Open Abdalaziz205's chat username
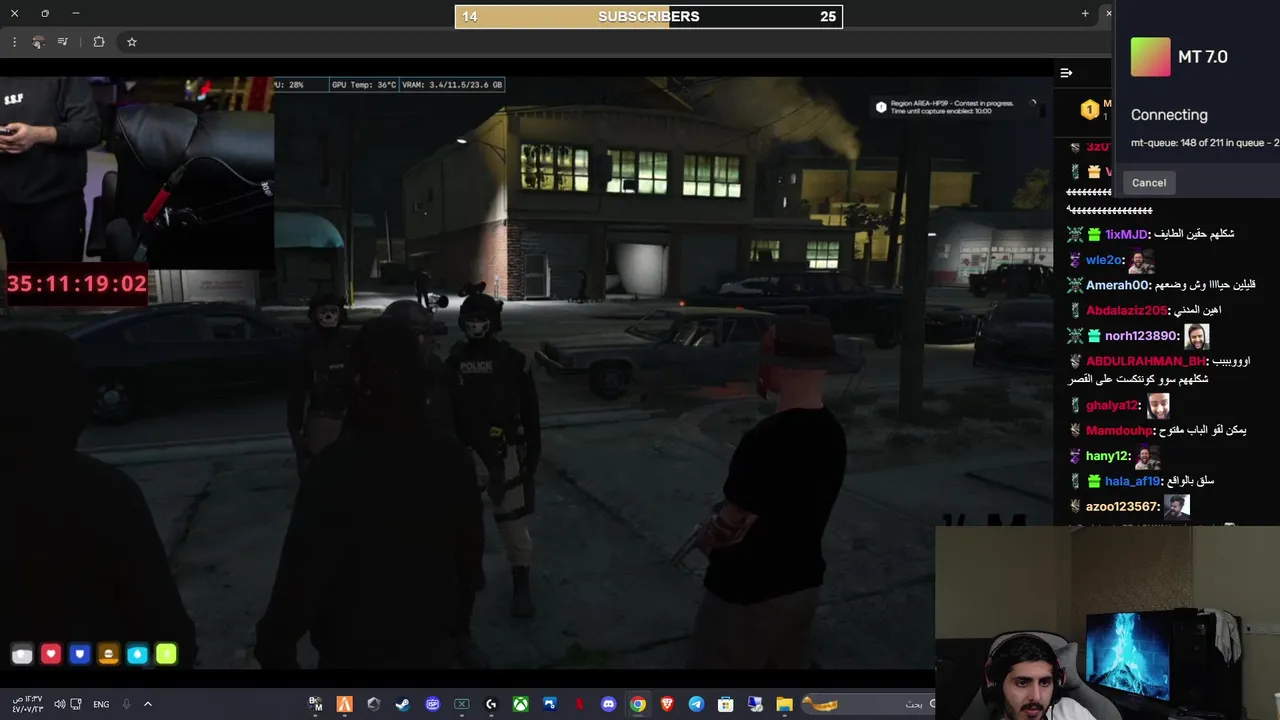The width and height of the screenshot is (1280, 720). click(x=1126, y=311)
